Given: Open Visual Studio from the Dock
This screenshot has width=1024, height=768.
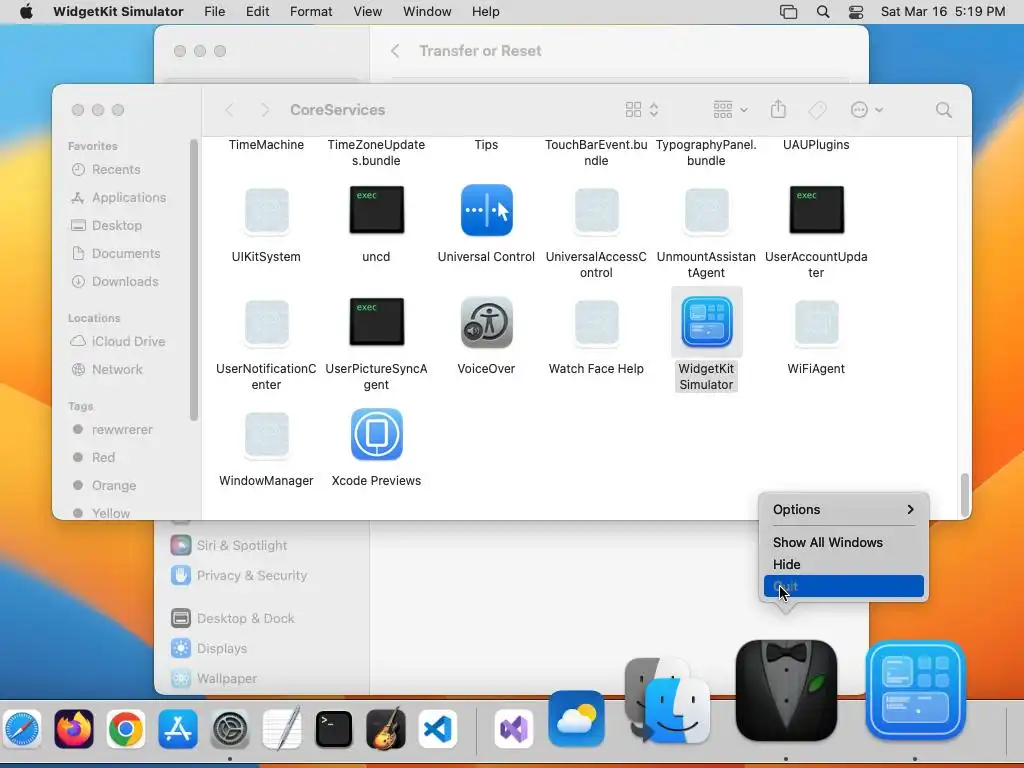Looking at the screenshot, I should click(514, 729).
